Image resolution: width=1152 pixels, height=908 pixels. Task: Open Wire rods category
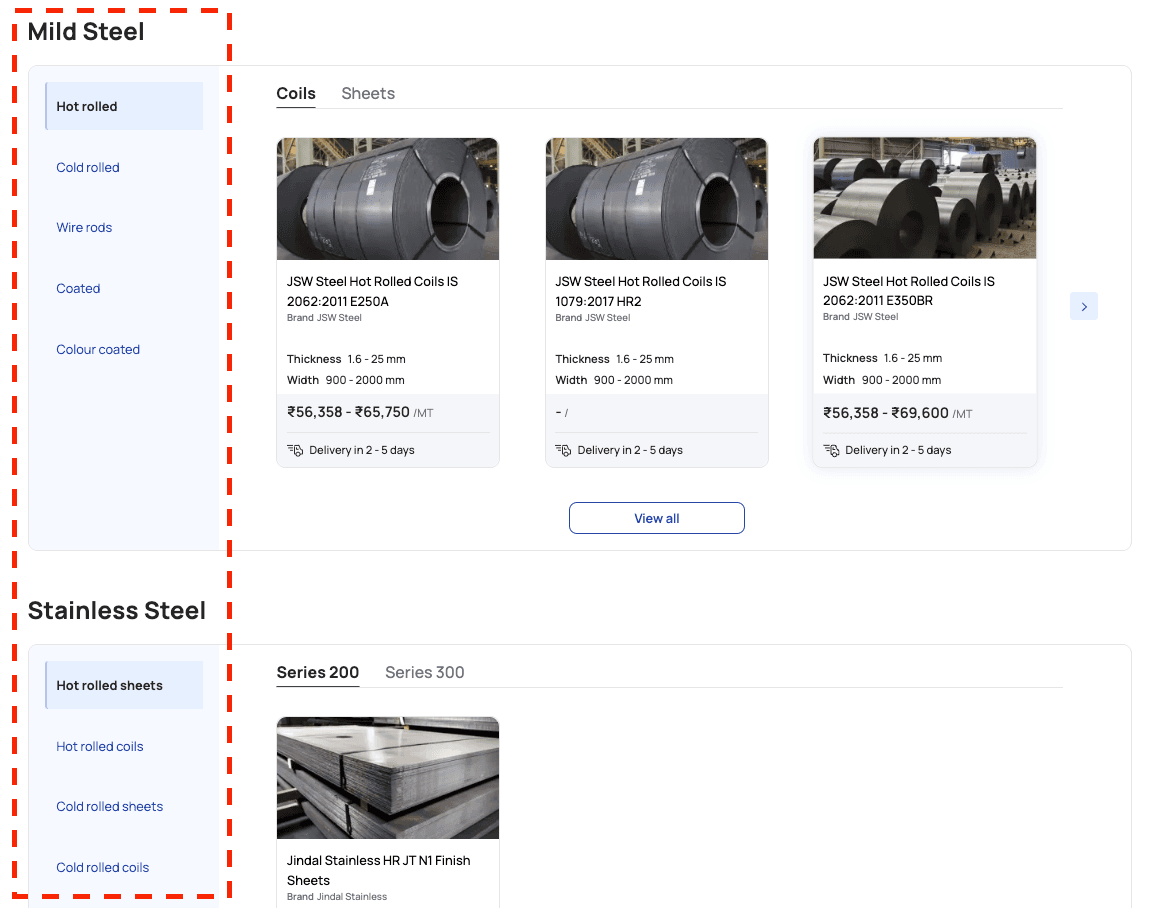click(84, 228)
